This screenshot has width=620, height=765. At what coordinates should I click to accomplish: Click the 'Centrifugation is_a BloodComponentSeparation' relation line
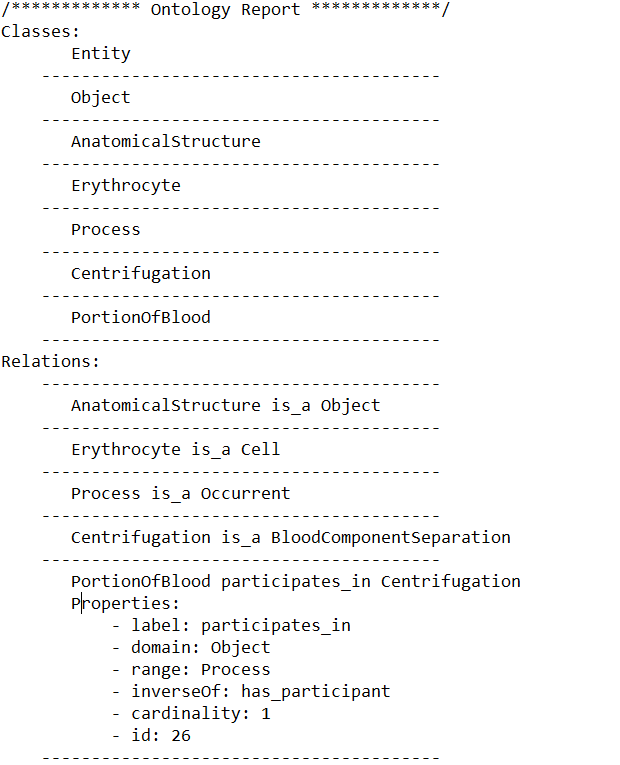coord(290,538)
